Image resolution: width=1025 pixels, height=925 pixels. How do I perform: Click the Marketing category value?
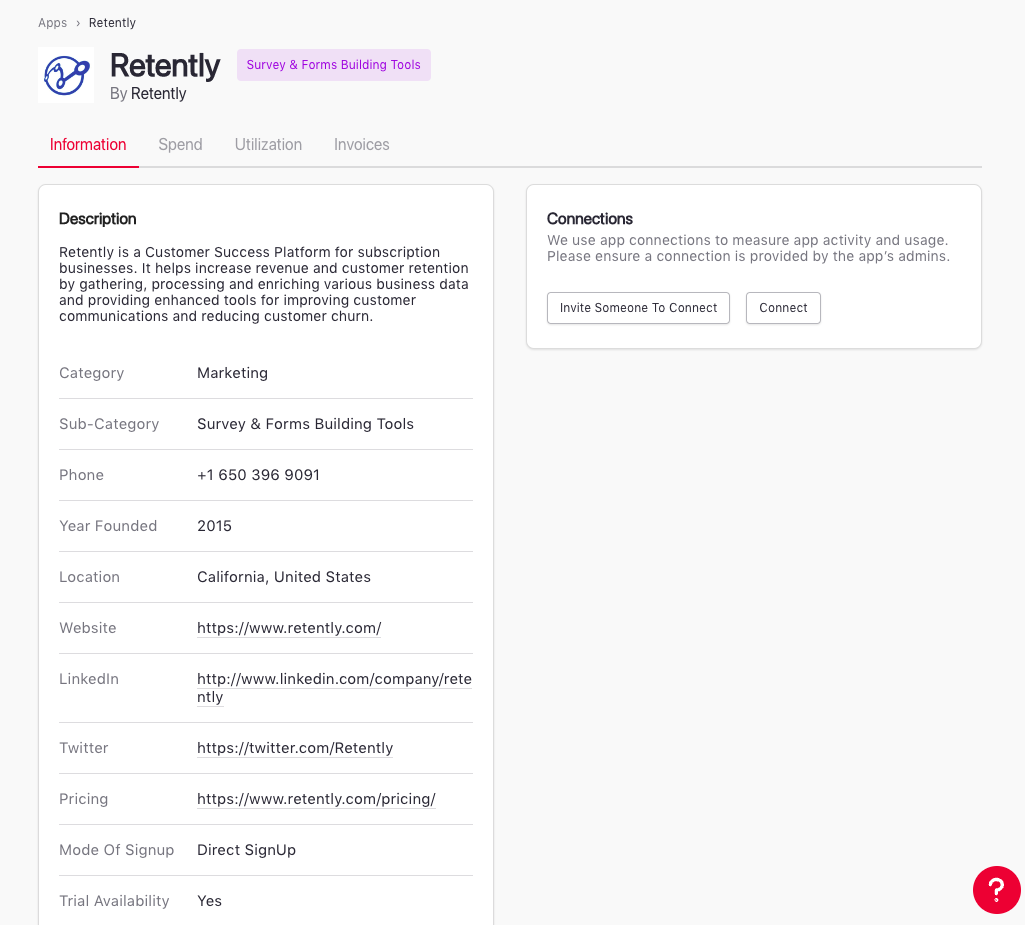pyautogui.click(x=233, y=373)
